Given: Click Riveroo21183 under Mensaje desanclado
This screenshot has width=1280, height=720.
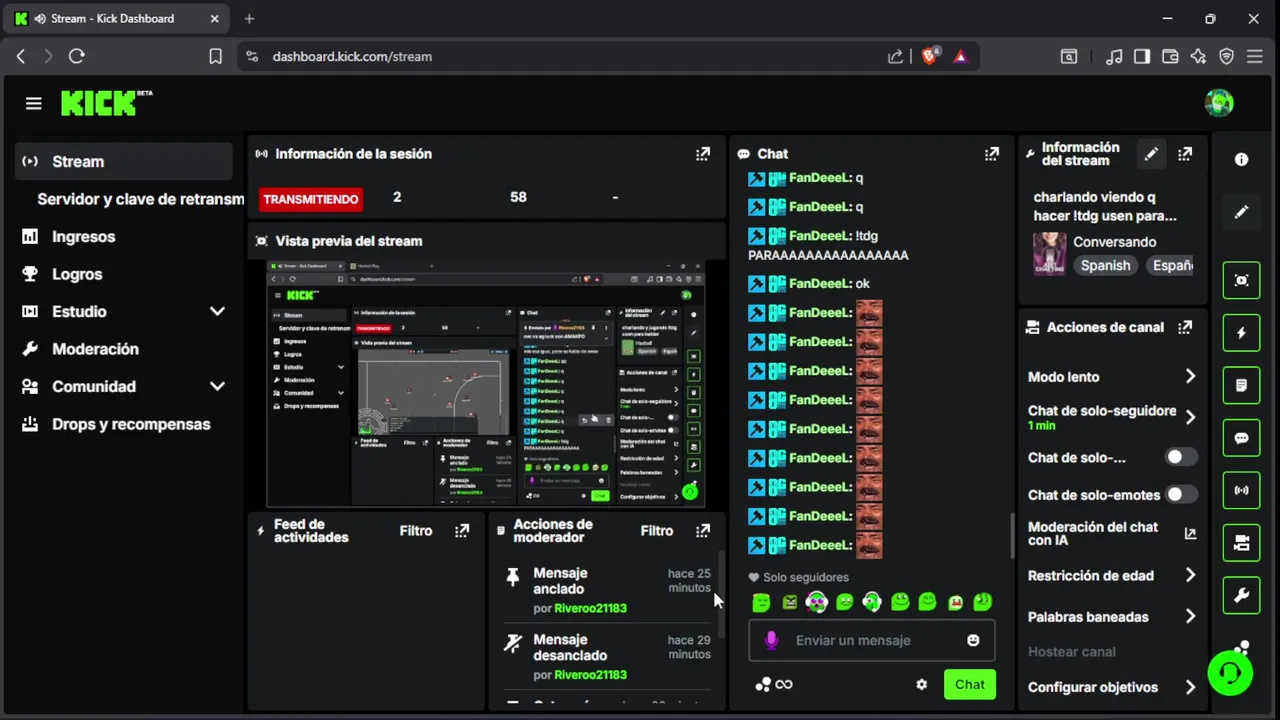Looking at the screenshot, I should (590, 675).
